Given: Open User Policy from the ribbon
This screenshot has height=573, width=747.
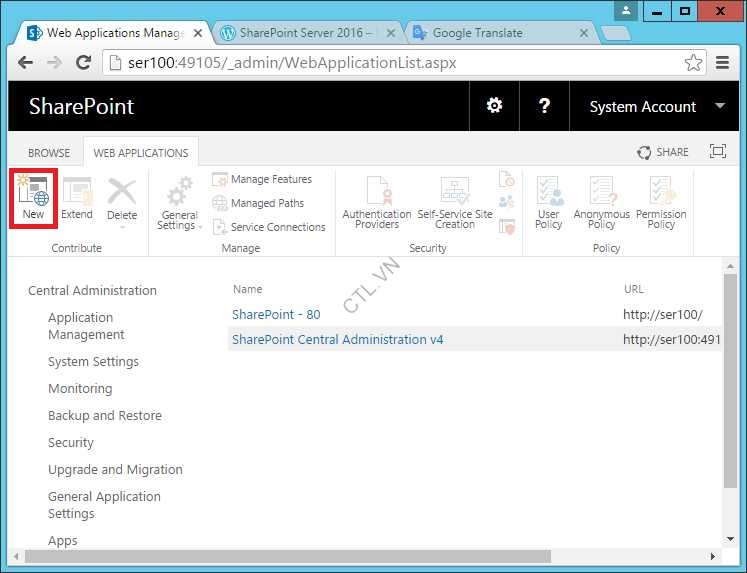Looking at the screenshot, I should pos(549,203).
